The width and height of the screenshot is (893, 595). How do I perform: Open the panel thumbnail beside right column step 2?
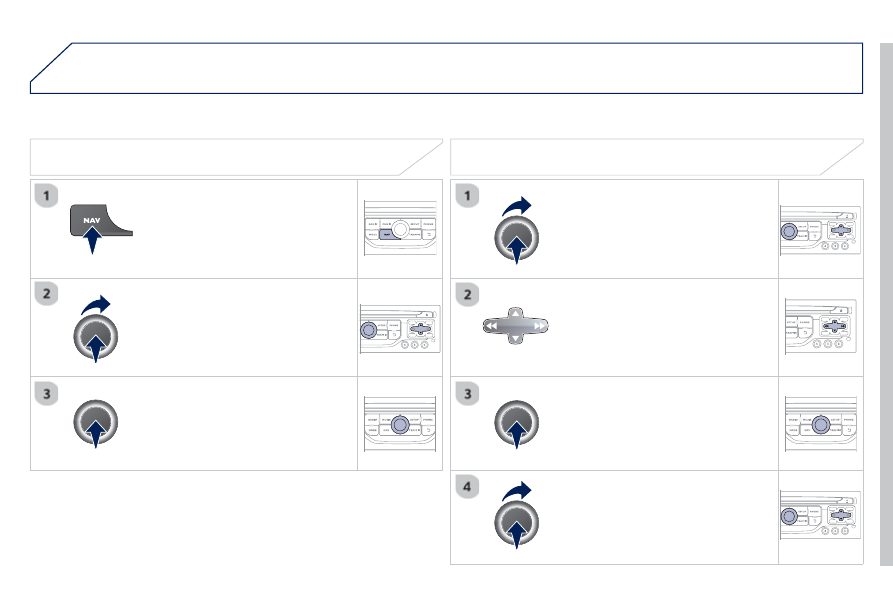pyautogui.click(x=821, y=326)
